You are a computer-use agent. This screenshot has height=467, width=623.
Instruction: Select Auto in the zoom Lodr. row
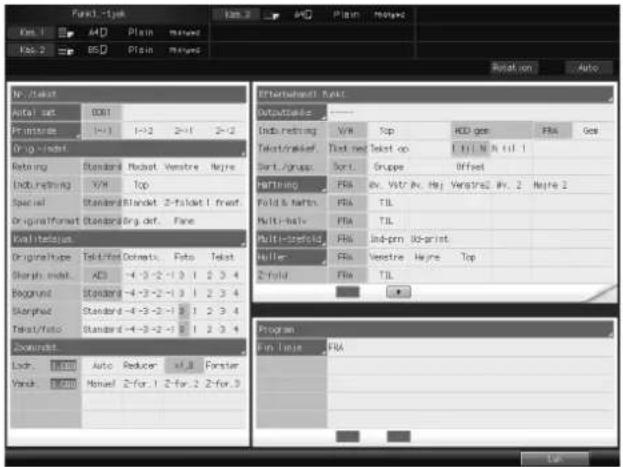tap(102, 366)
